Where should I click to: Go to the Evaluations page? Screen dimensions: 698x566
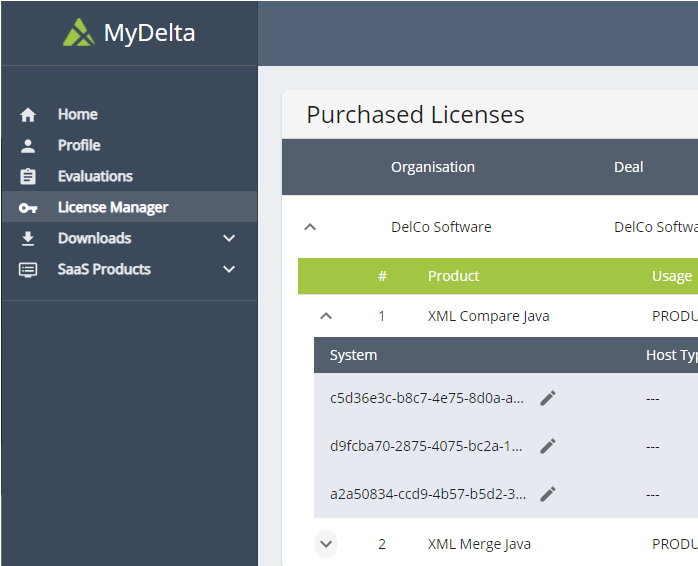tap(95, 177)
